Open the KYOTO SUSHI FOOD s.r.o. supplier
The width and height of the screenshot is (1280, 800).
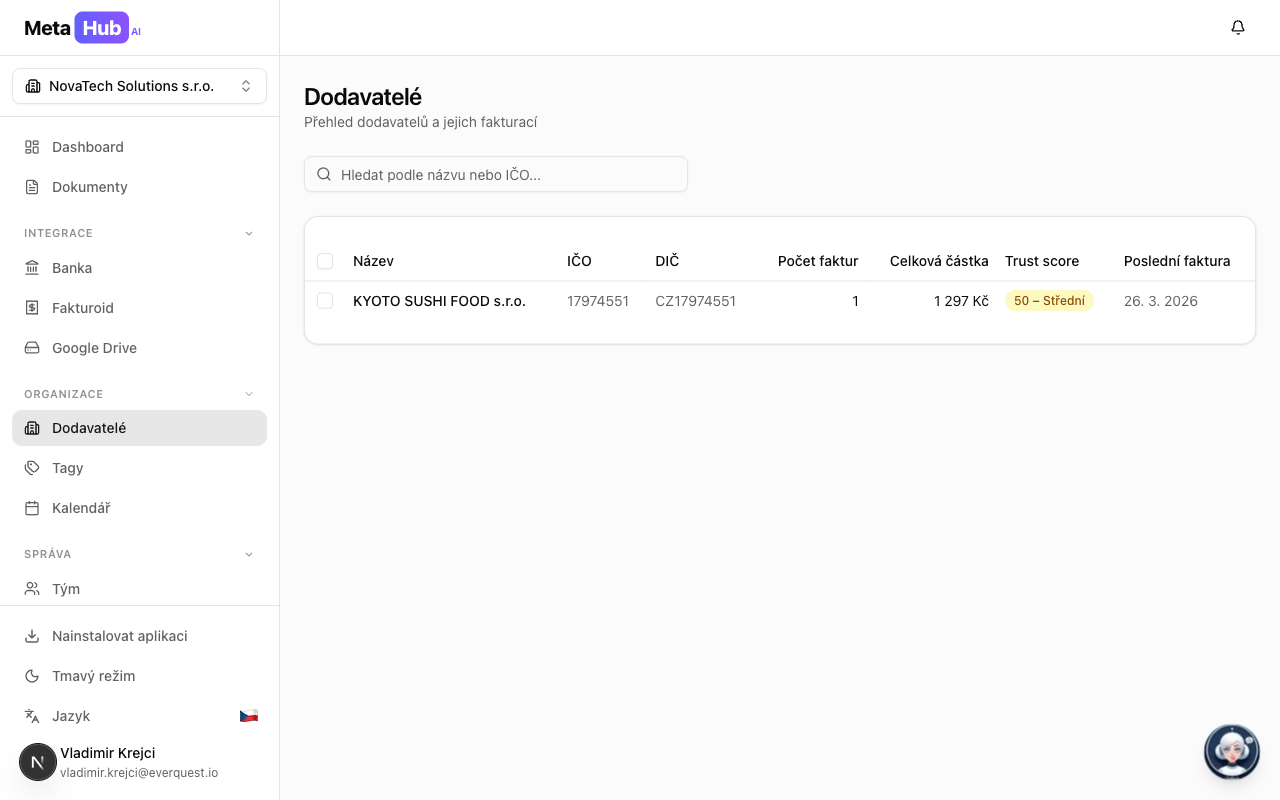coord(439,301)
